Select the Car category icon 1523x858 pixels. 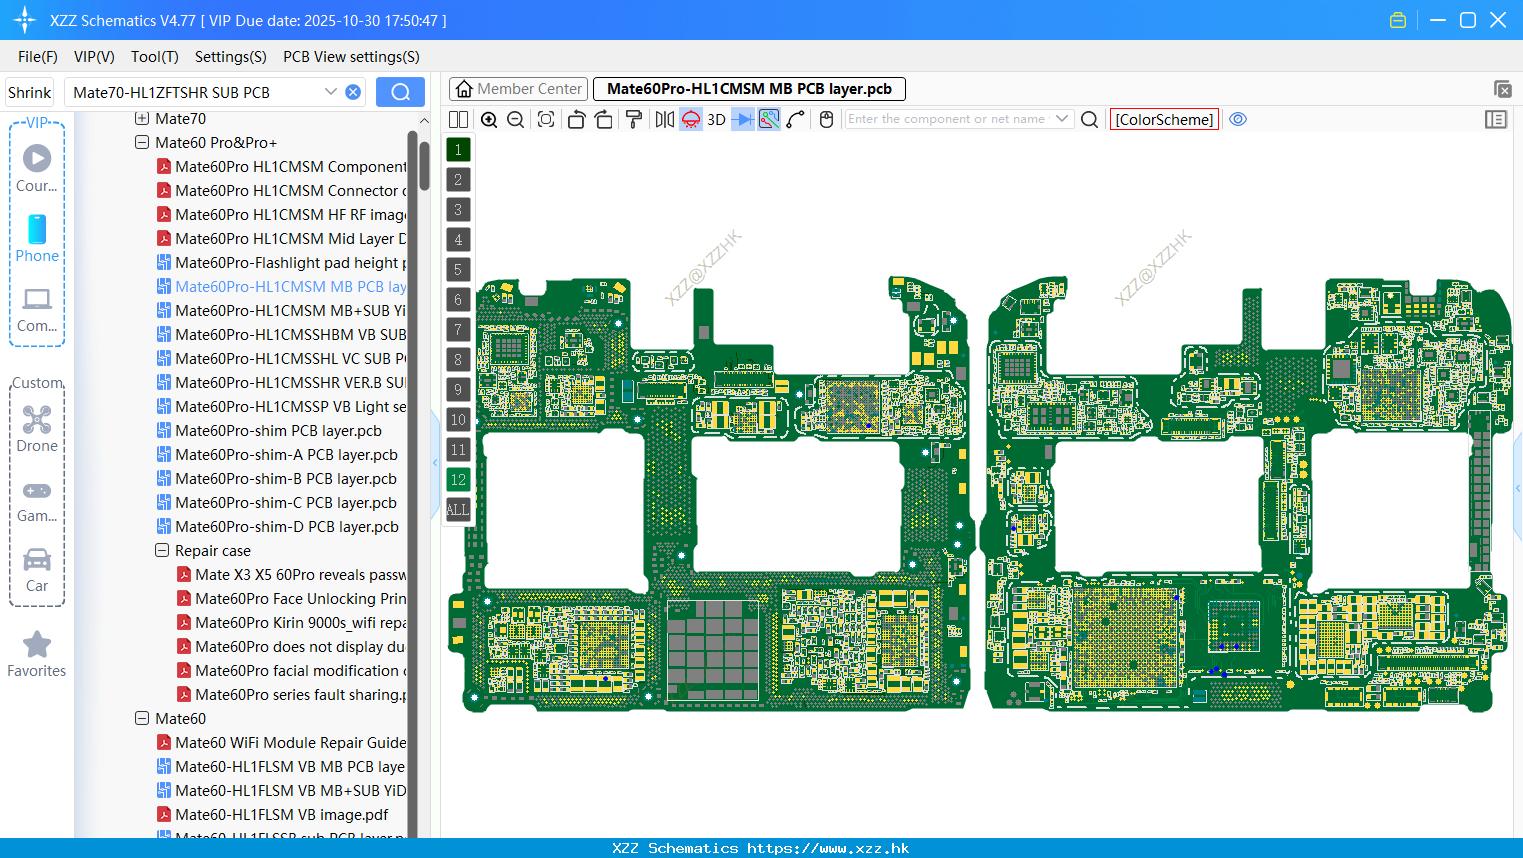[x=37, y=569]
